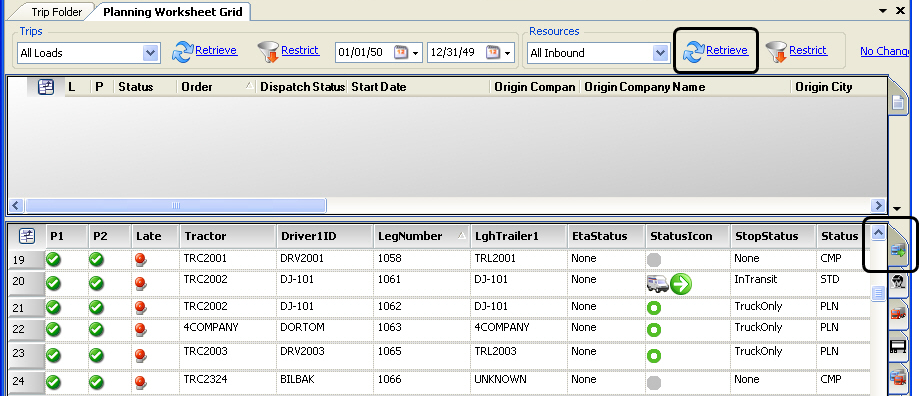This screenshot has width=920, height=396.
Task: Open the trips grid field chooser icon
Action: click(46, 87)
